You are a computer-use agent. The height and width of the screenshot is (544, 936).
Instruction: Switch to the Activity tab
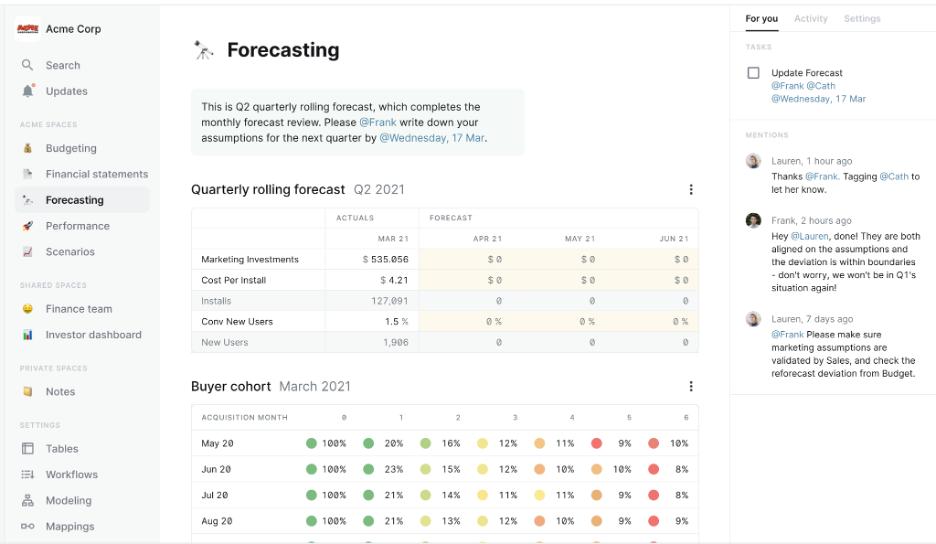coord(811,19)
